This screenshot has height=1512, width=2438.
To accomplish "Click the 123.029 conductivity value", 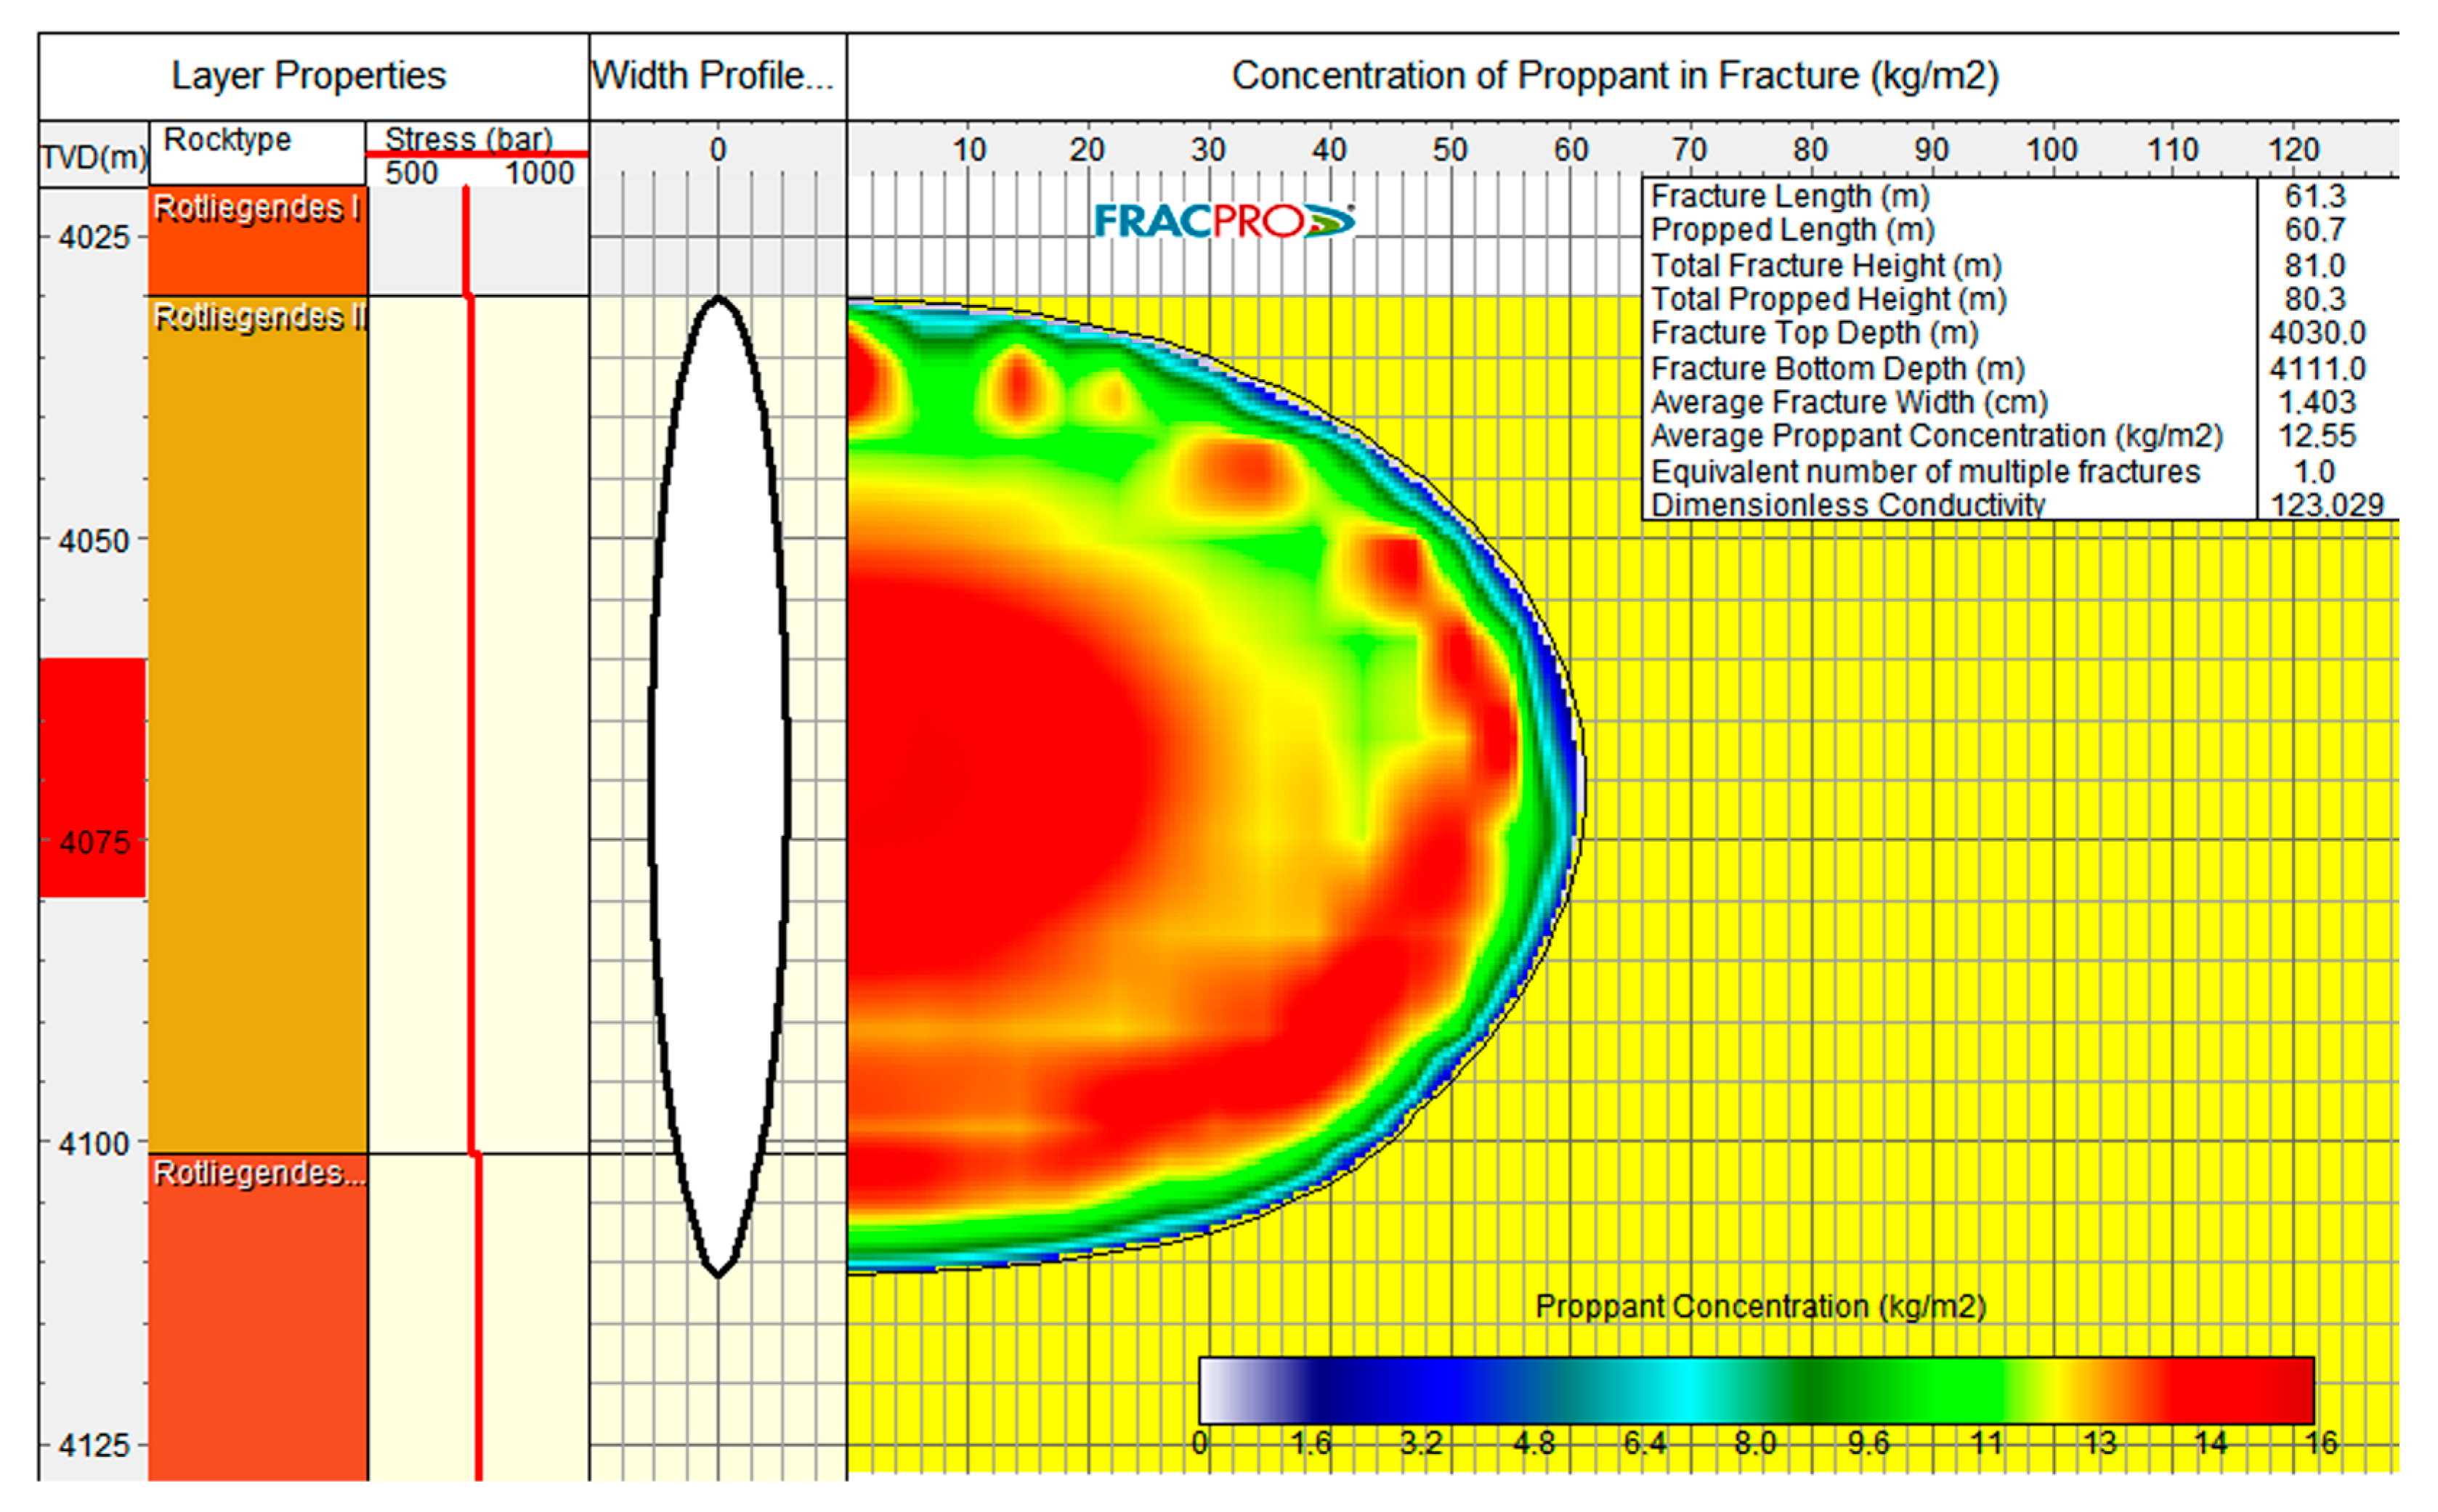I will click(2327, 505).
